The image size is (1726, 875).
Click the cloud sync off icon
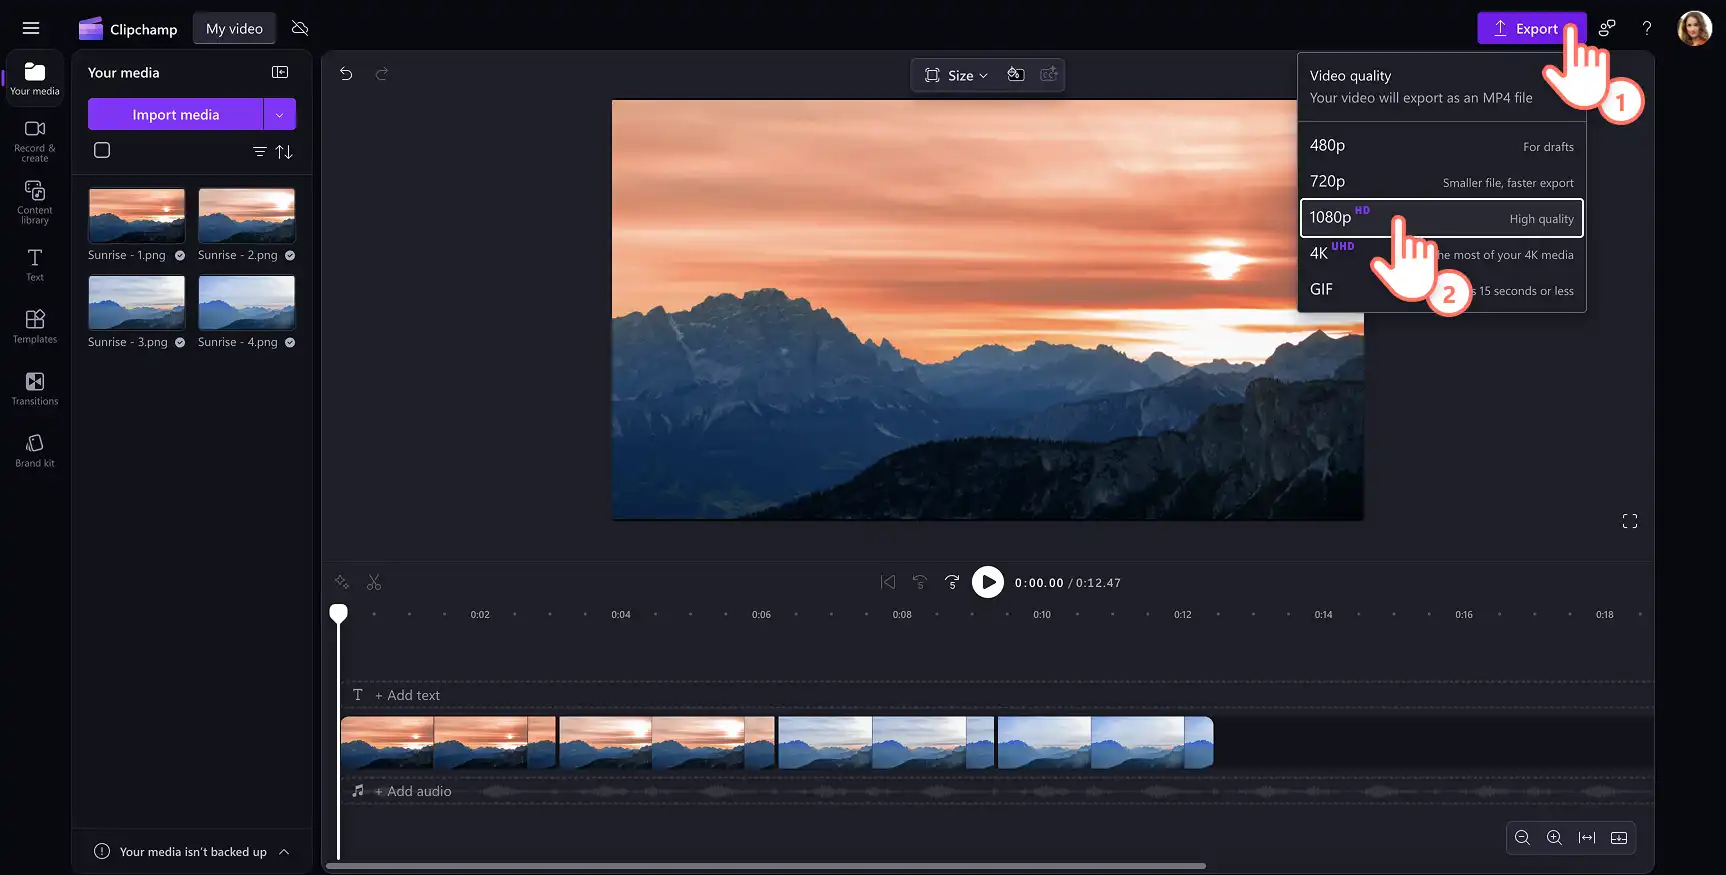pyautogui.click(x=300, y=28)
